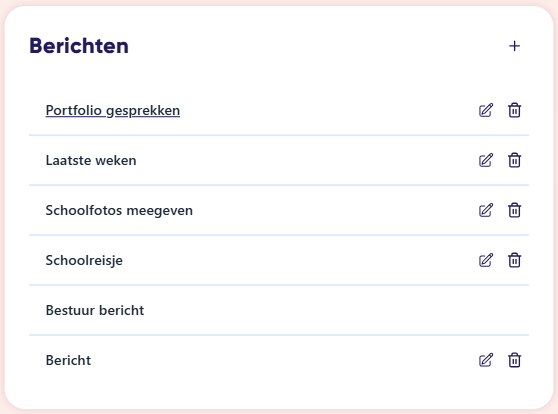Edit the Portfolio gesprekken message

point(486,110)
